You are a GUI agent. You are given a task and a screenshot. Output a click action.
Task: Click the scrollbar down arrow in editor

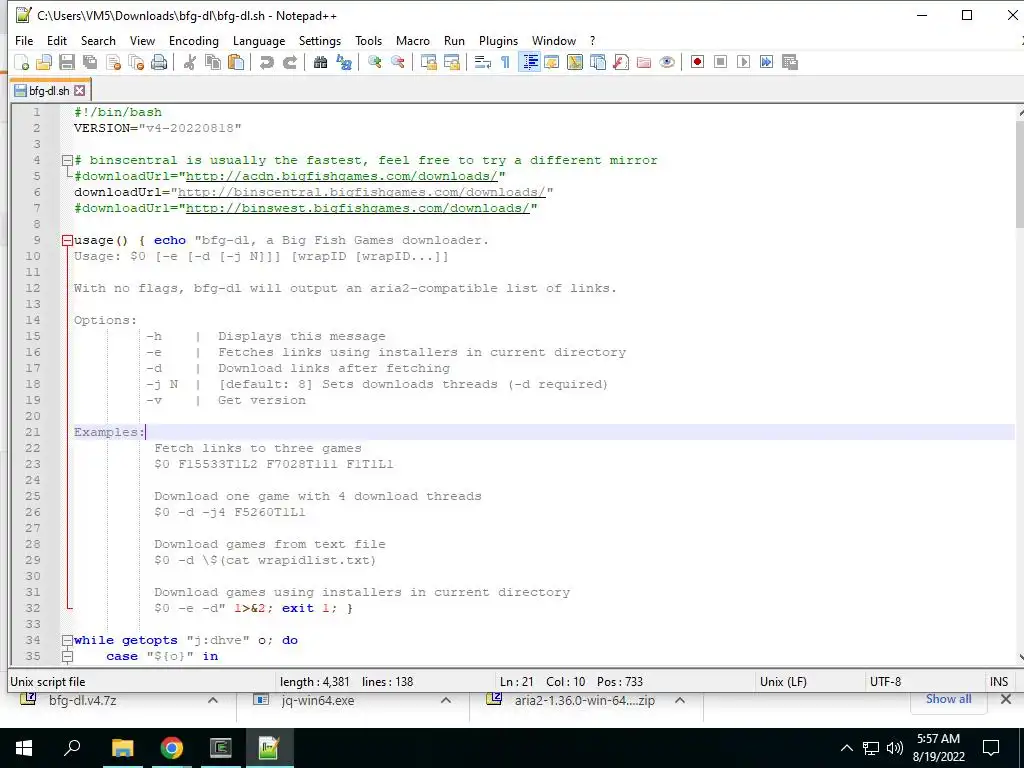[x=1019, y=657]
